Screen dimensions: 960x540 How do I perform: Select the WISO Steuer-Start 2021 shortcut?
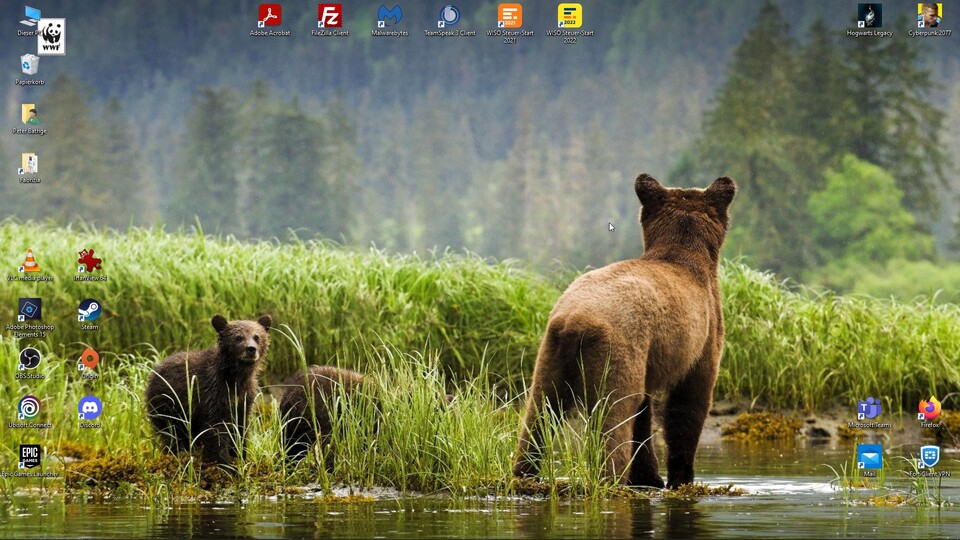509,23
